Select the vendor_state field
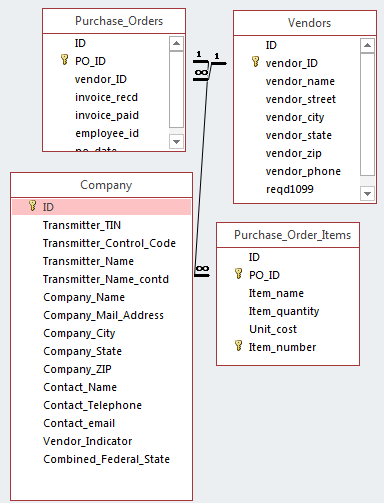 point(299,135)
